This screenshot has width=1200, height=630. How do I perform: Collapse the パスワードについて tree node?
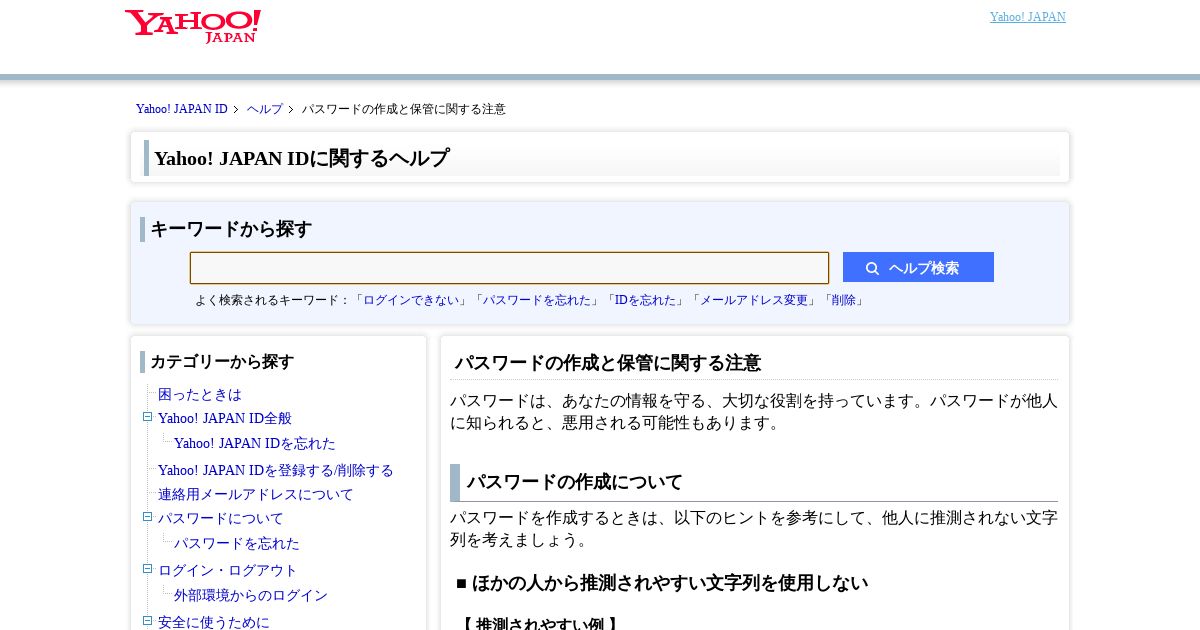click(x=147, y=517)
